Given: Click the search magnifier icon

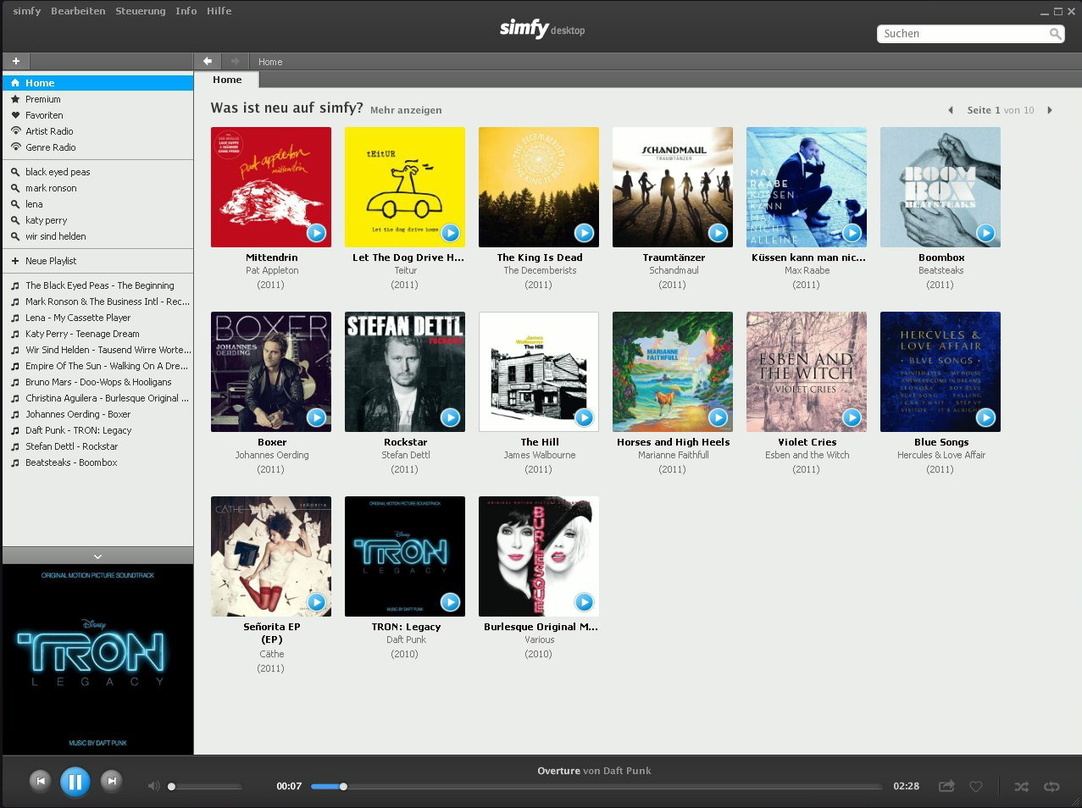Looking at the screenshot, I should pyautogui.click(x=1055, y=34).
